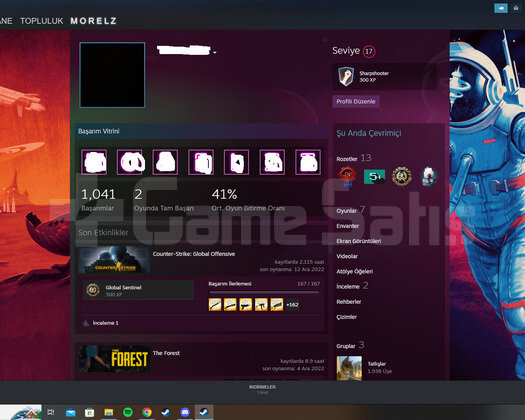The width and height of the screenshot is (525, 420).
Task: Open the Başarım İlerlemesi achievement progress label
Action: pyautogui.click(x=230, y=284)
